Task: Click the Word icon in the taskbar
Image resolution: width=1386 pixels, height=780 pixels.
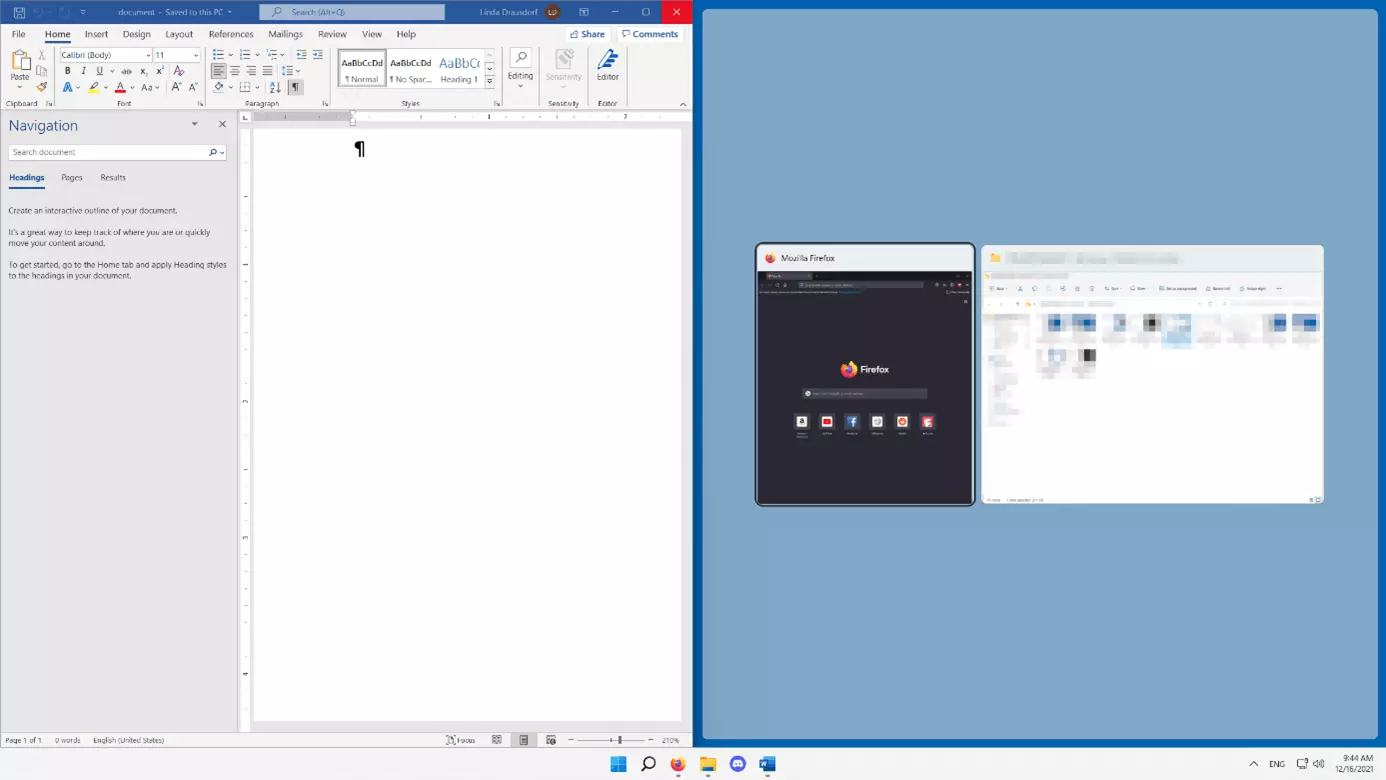Action: point(767,764)
